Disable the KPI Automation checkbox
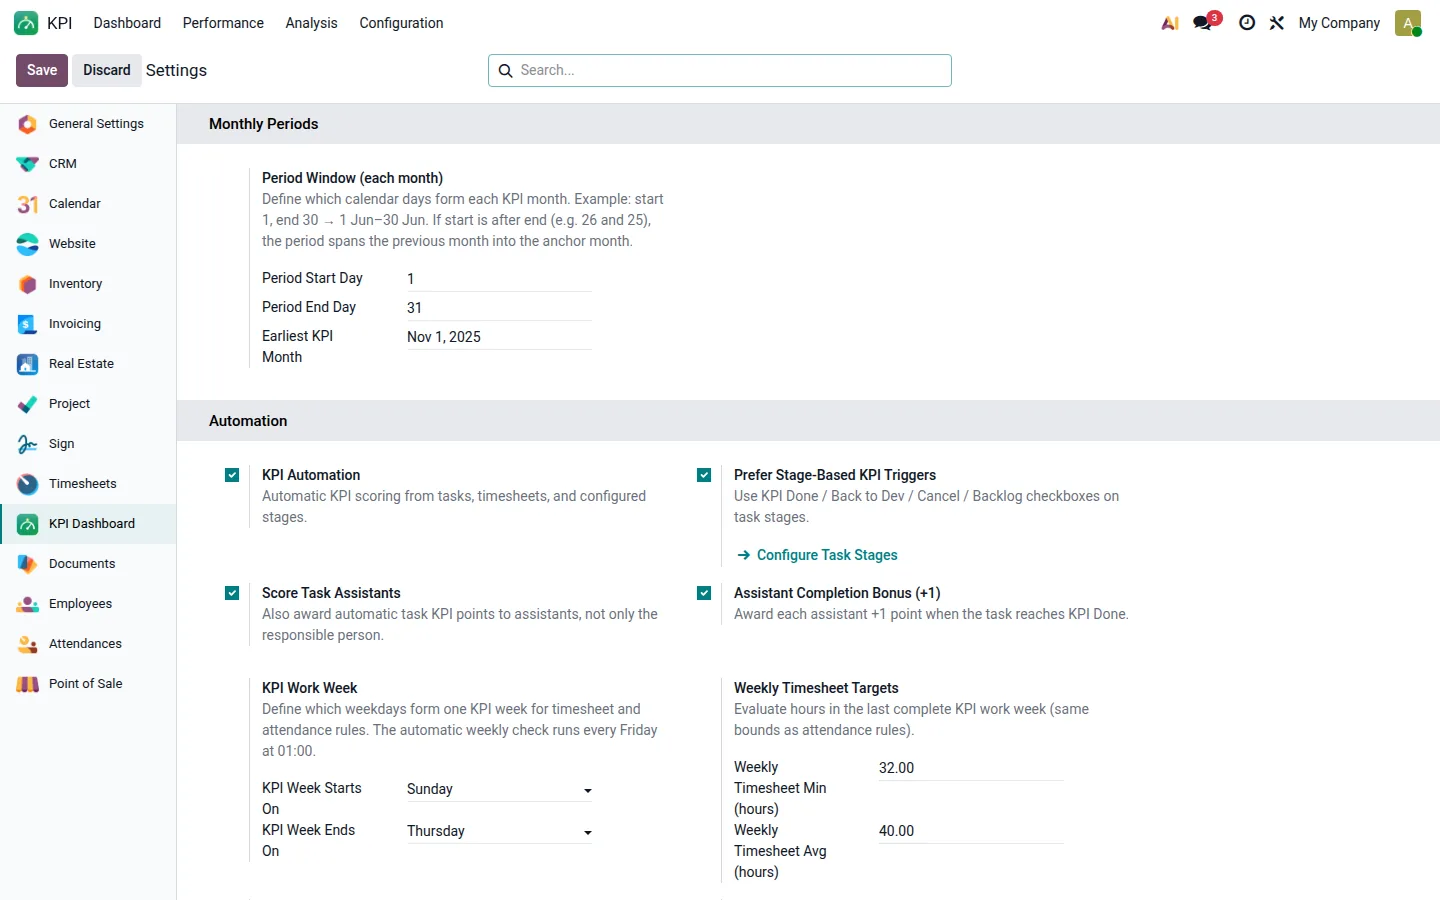The image size is (1440, 900). click(232, 475)
